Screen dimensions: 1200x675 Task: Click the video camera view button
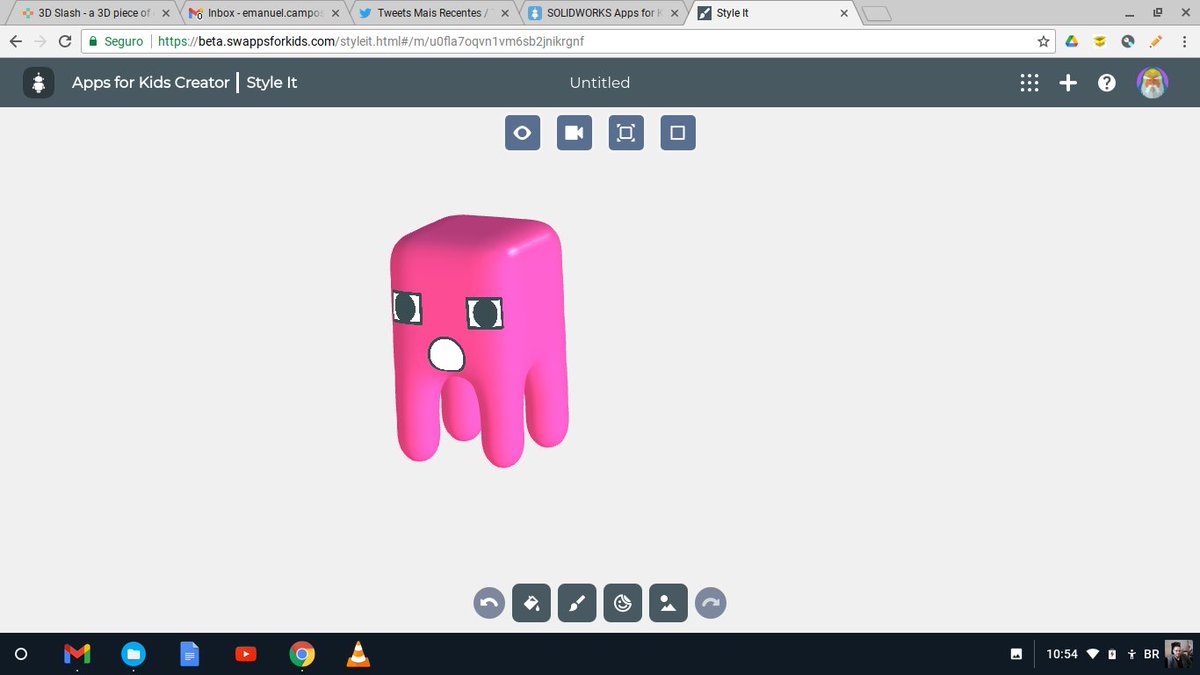click(x=574, y=133)
